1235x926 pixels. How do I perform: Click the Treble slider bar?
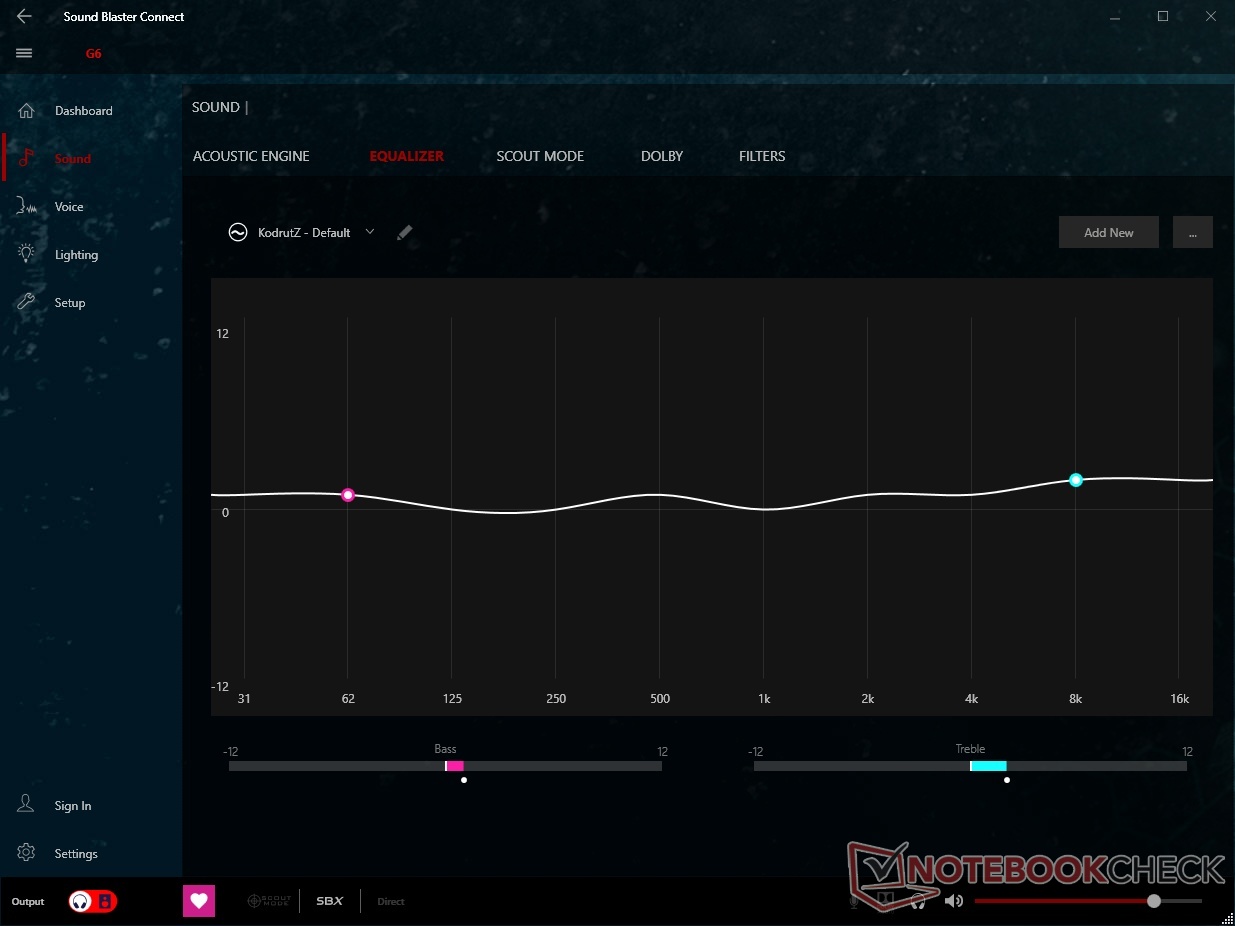(x=970, y=766)
